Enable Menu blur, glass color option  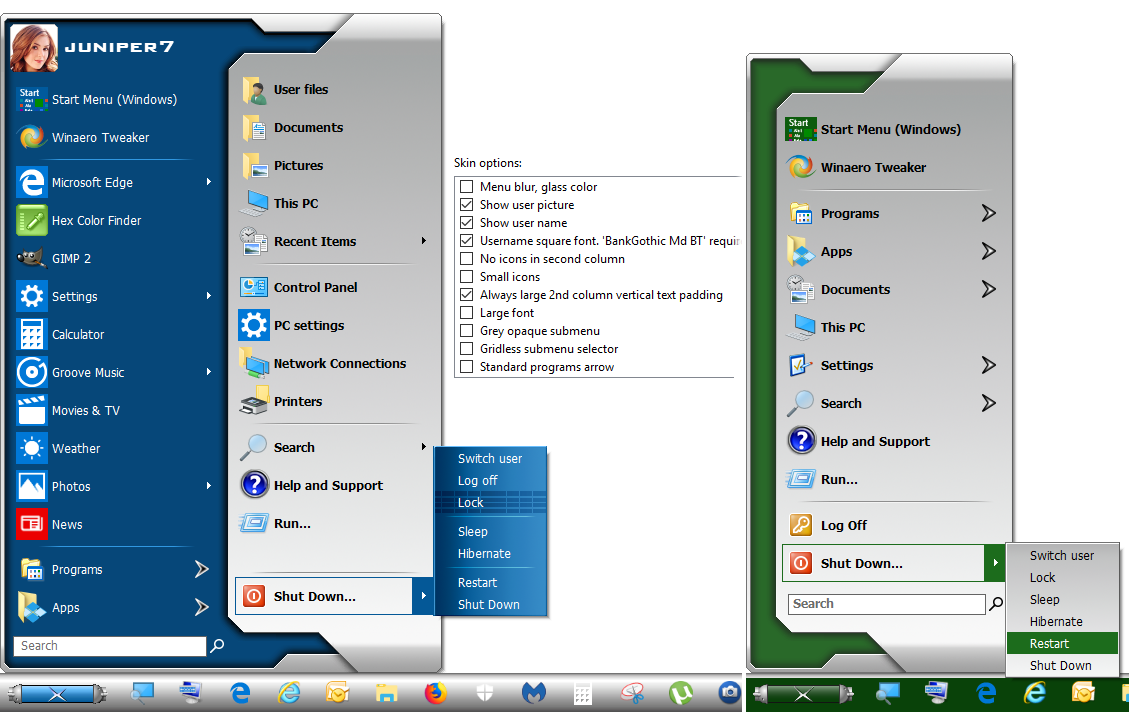(466, 187)
